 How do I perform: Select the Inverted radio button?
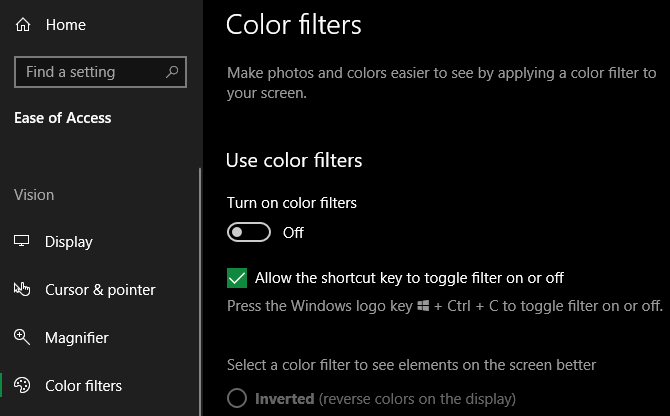tap(237, 399)
